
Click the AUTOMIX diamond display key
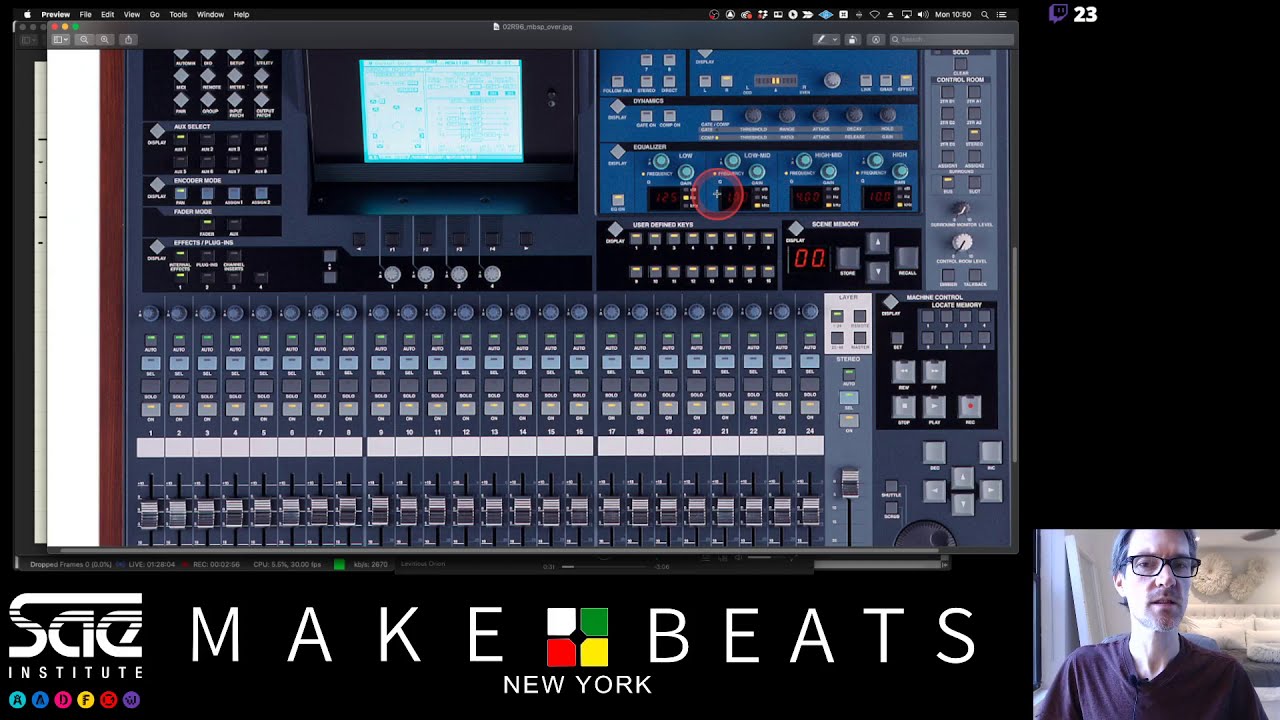click(182, 54)
